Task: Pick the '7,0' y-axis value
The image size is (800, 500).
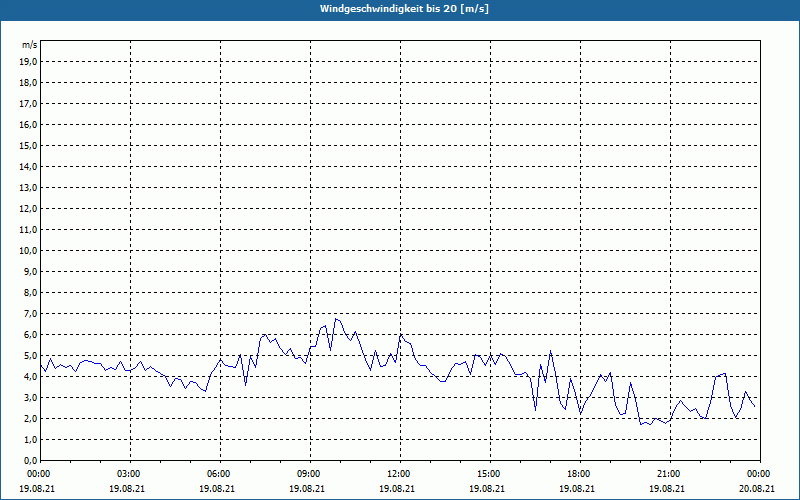Action: [30, 314]
